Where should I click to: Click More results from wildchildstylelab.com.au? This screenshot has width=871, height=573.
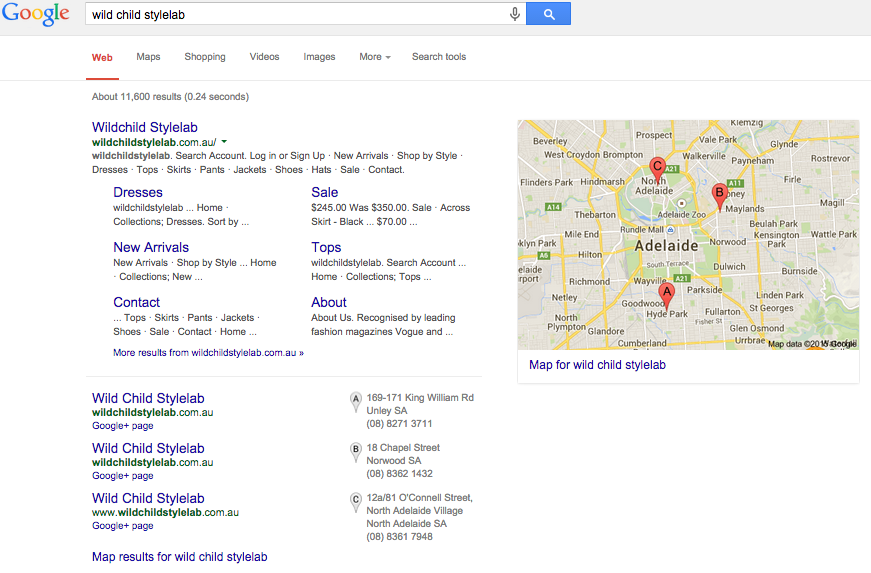coord(208,353)
